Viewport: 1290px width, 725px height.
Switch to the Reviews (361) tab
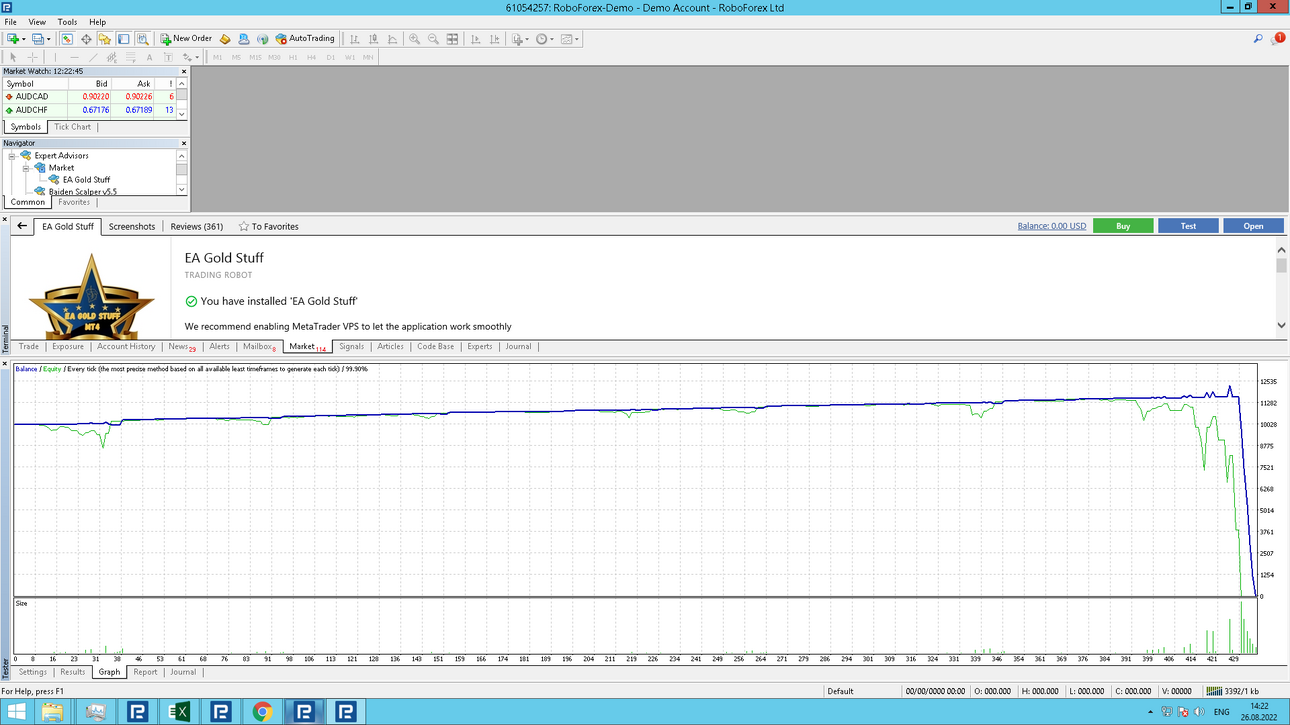[197, 227]
